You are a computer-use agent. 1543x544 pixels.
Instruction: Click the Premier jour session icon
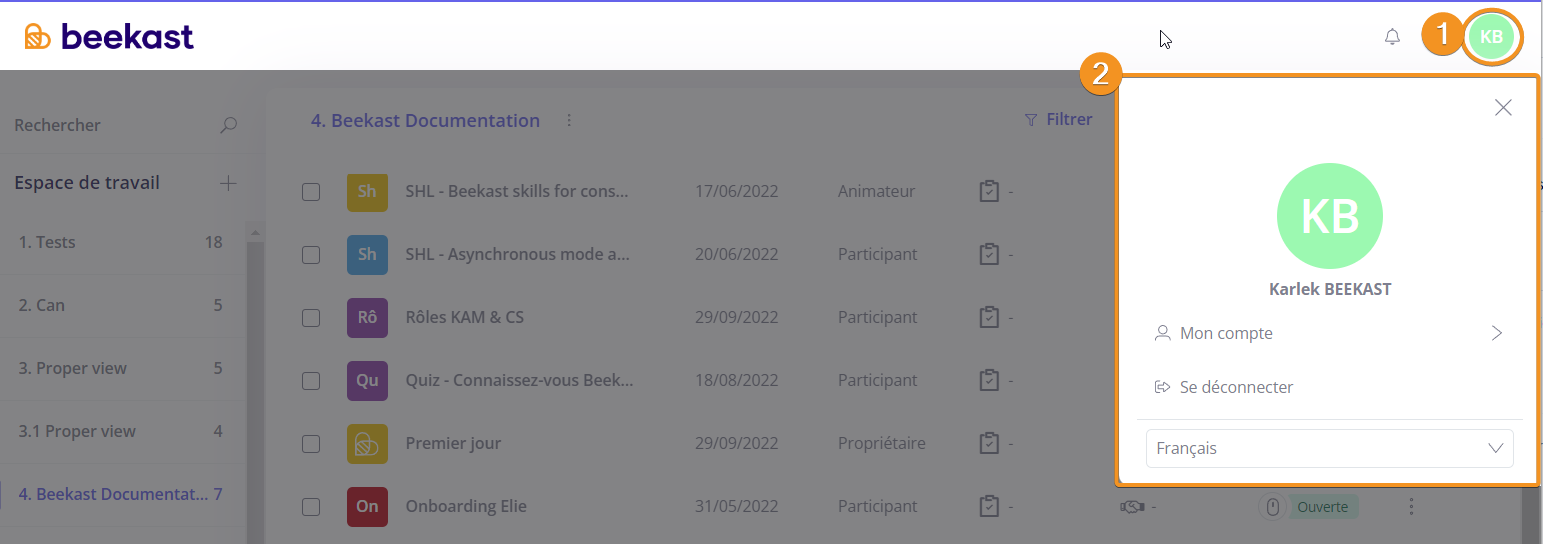point(367,443)
